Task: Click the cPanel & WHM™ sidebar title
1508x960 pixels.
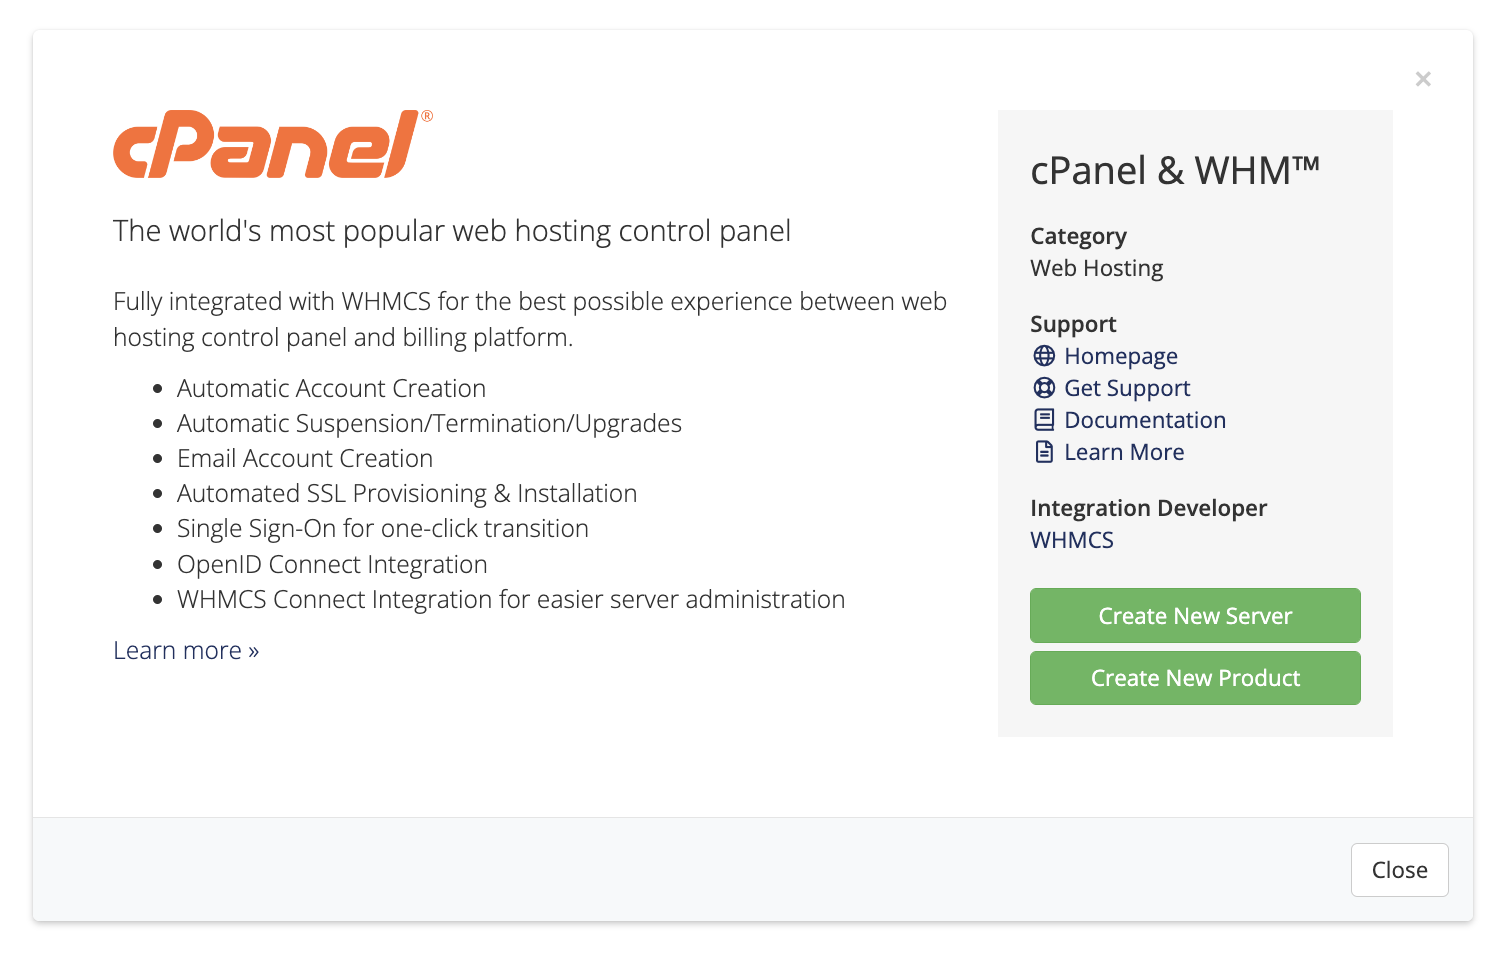Action: (x=1175, y=170)
